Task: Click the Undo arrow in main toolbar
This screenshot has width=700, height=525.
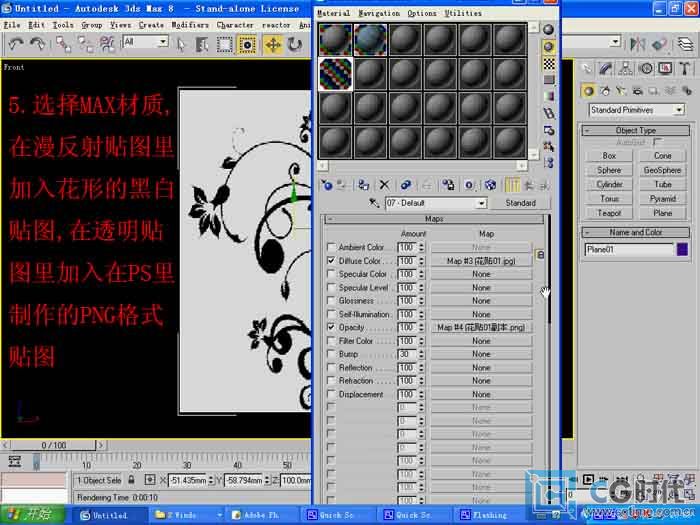Action: pyautogui.click(x=17, y=44)
